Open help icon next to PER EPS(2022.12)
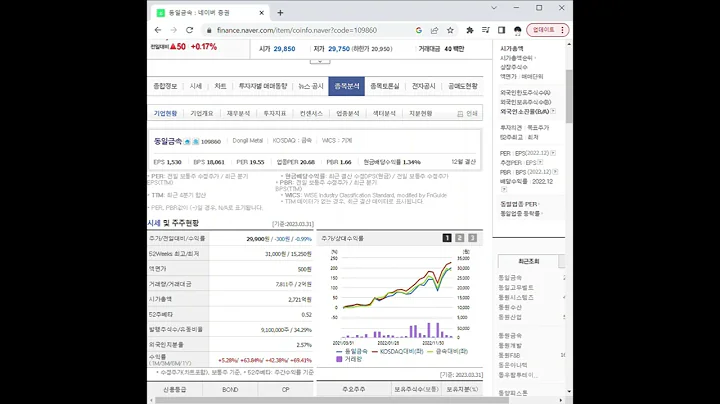This screenshot has height=404, width=720. (x=553, y=153)
